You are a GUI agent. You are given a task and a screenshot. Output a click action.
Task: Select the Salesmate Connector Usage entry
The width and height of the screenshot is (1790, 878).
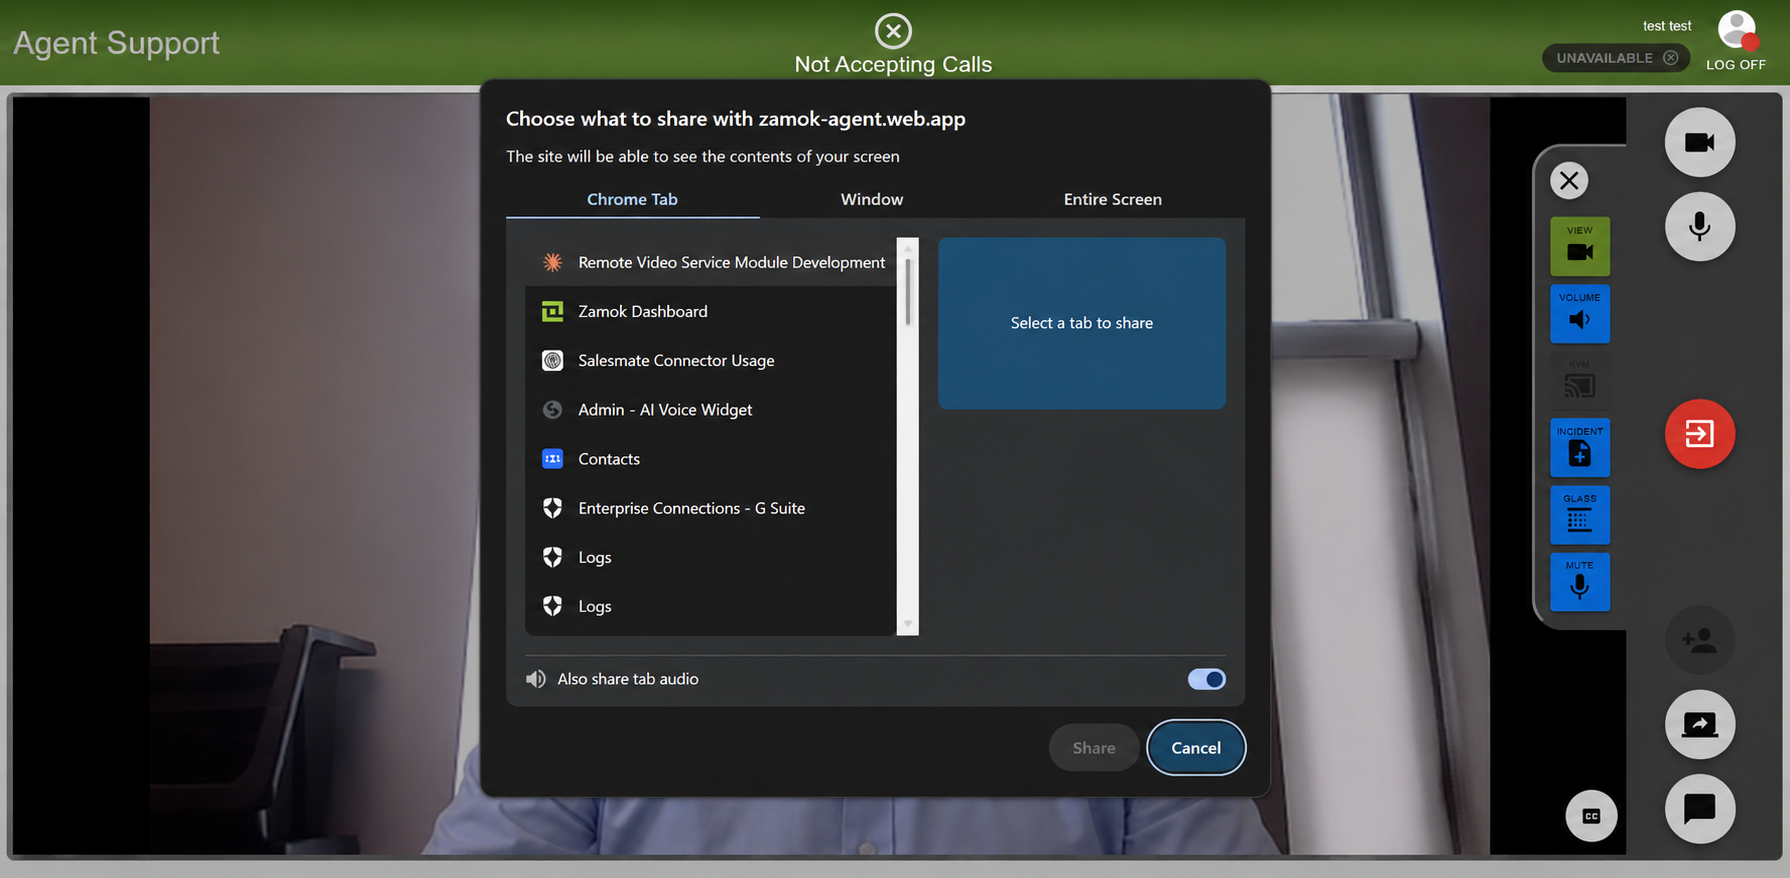[x=711, y=360]
